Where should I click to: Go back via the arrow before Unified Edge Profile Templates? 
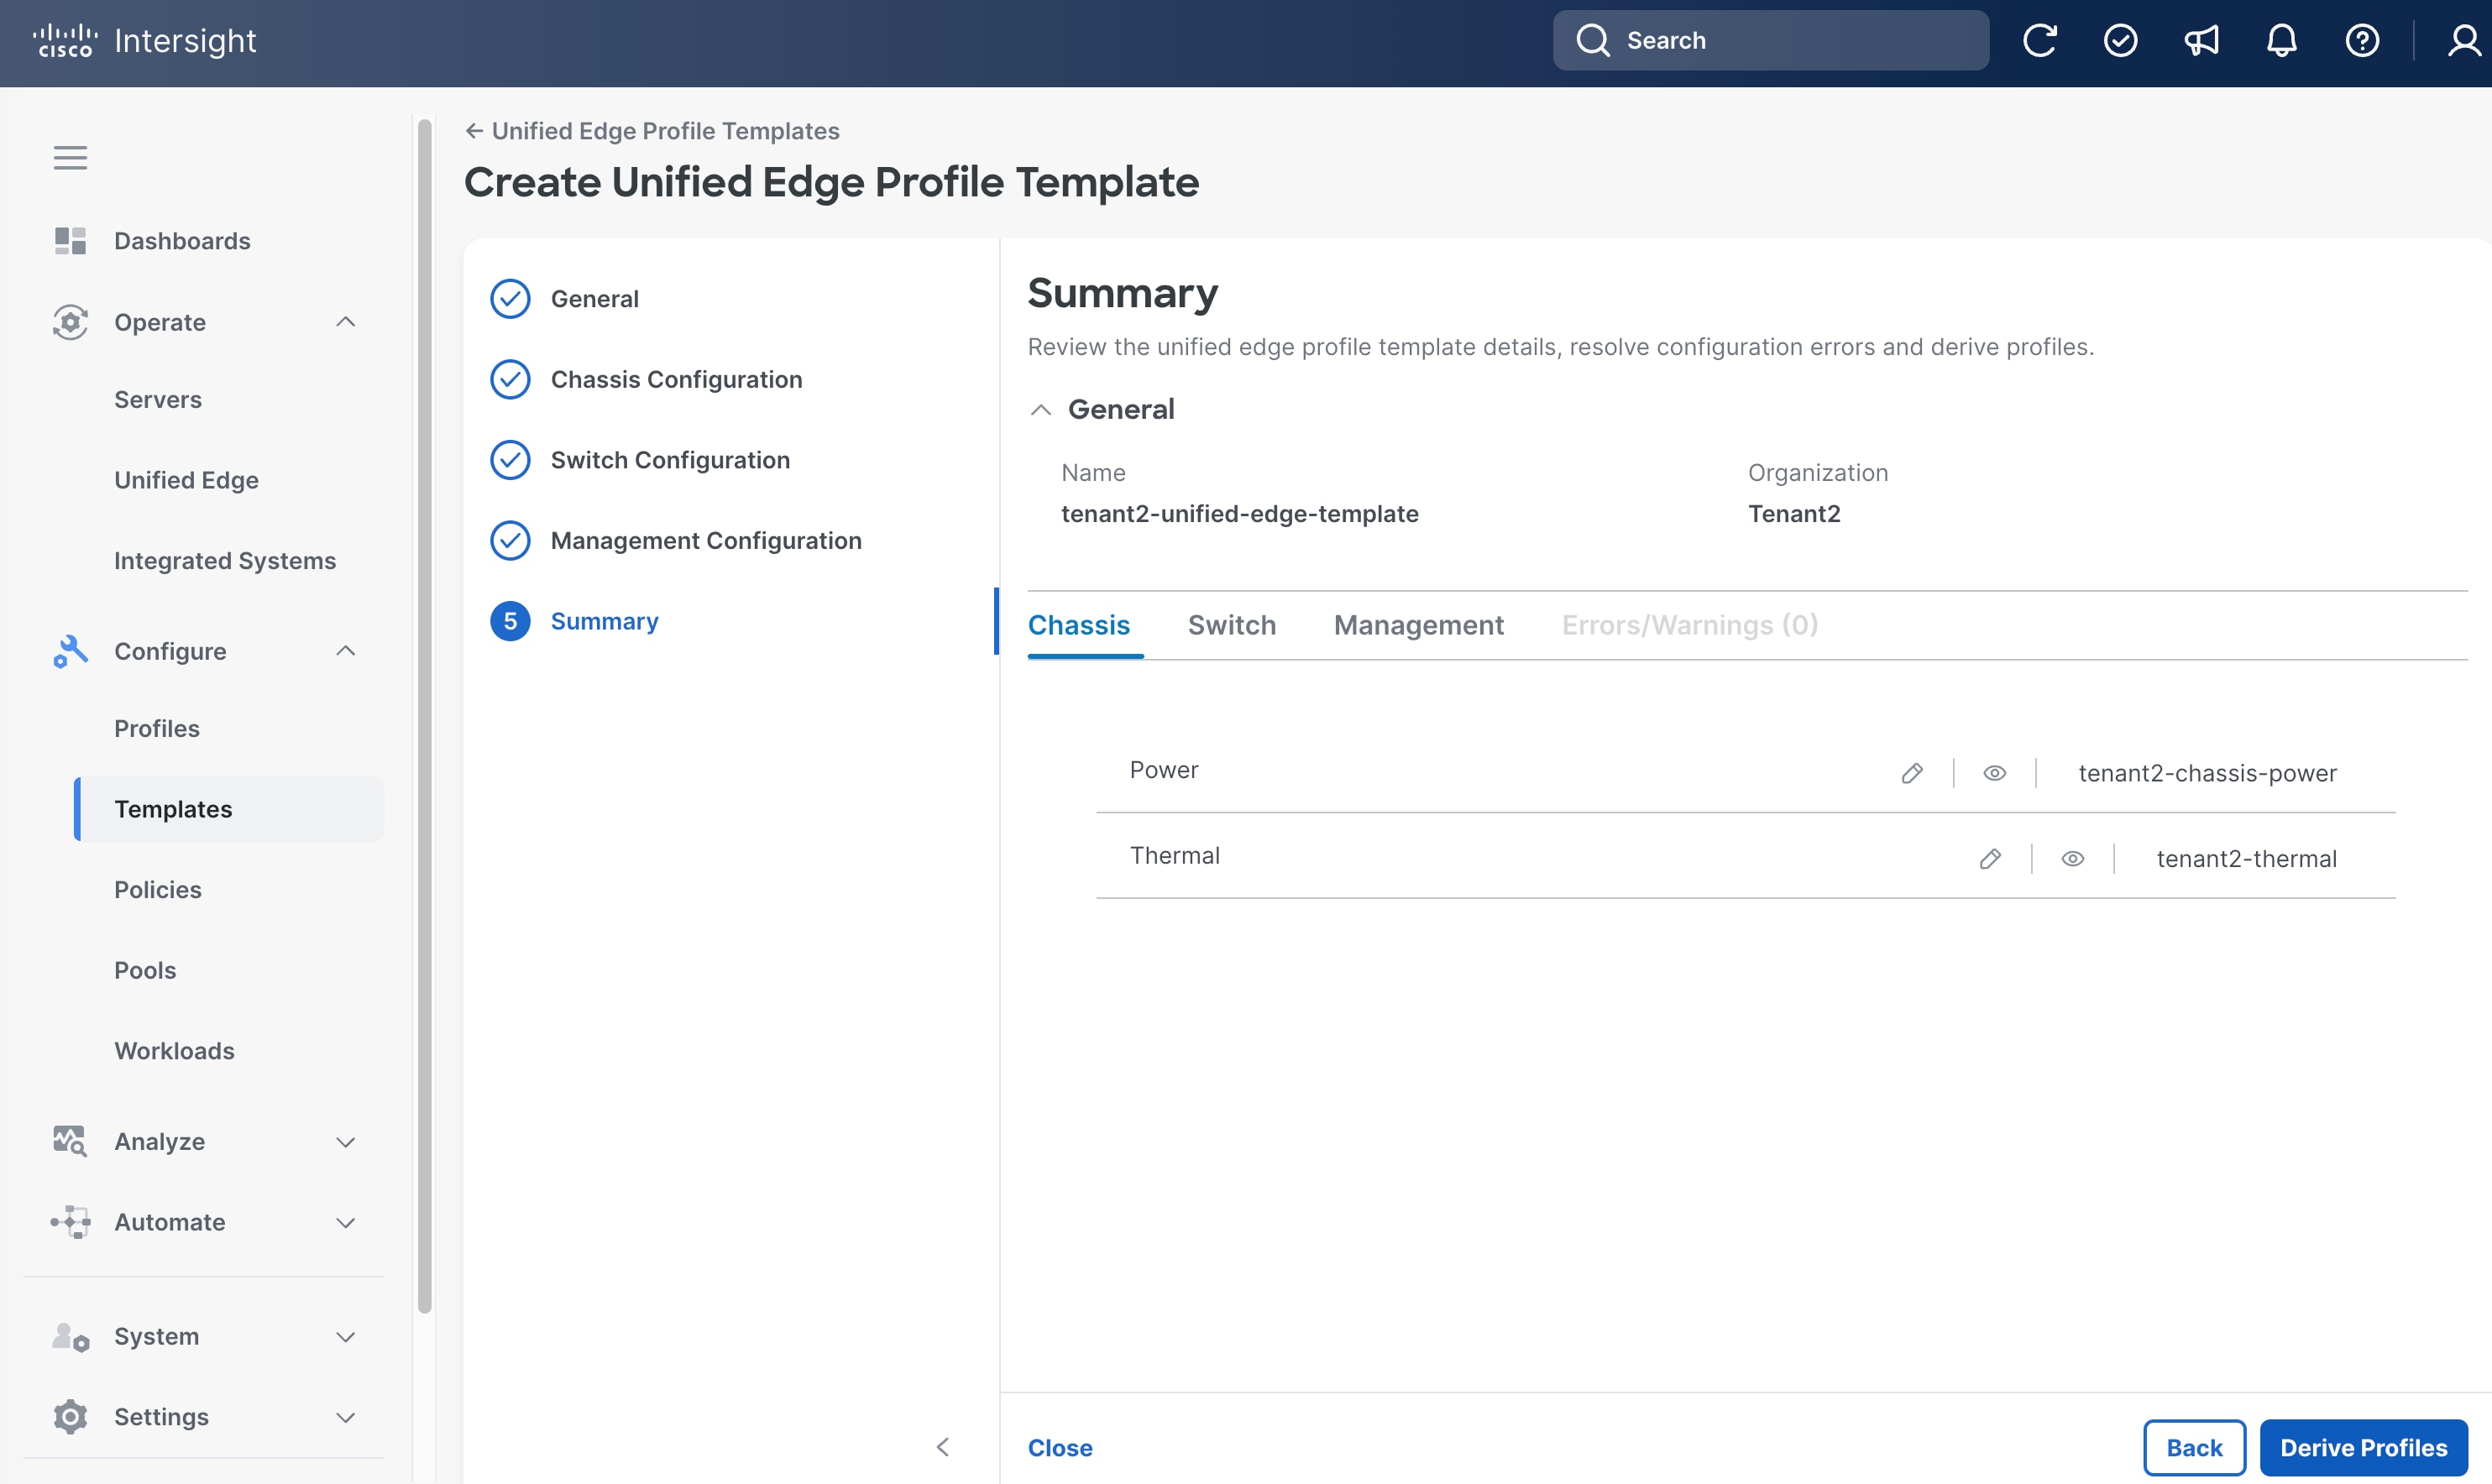coord(474,131)
